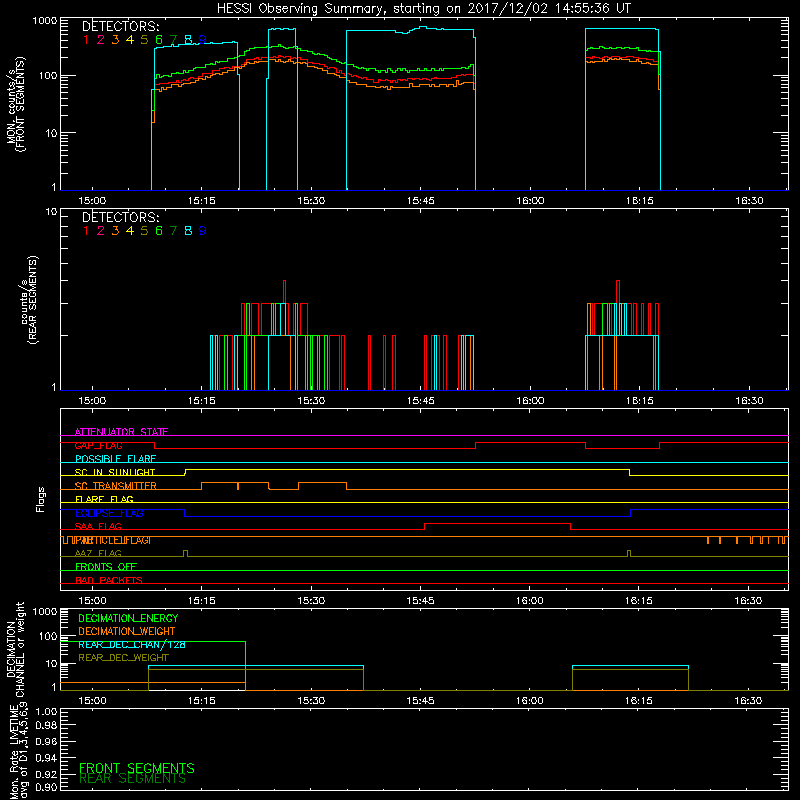800x800 pixels.
Task: Click the 0.94 tick on livetime axis
Action: coord(46,757)
